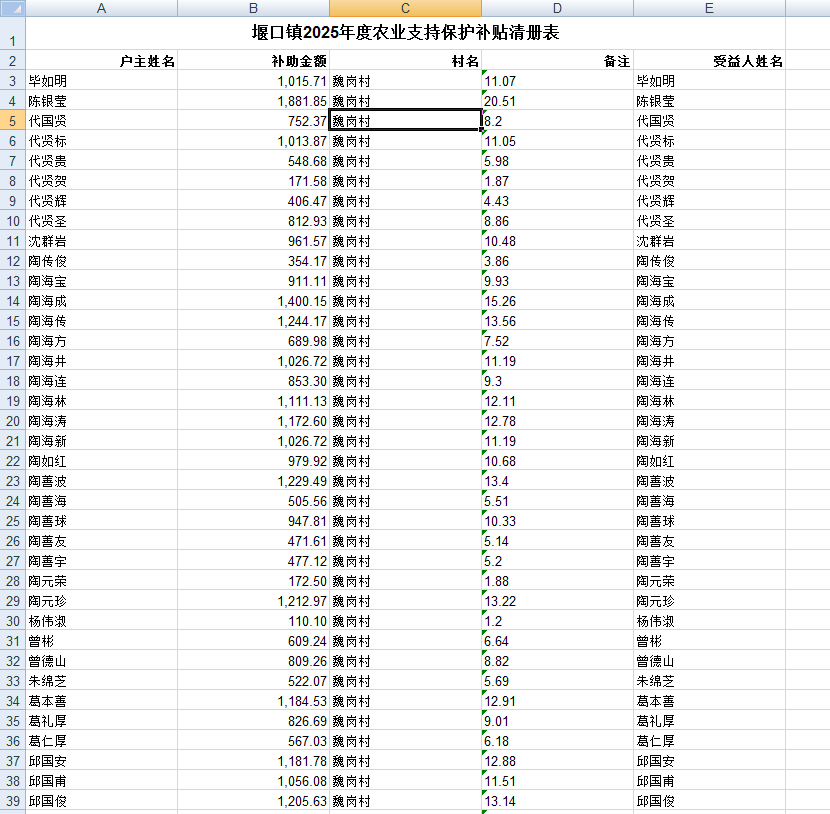This screenshot has width=830, height=814.
Task: Select 葛仁厚 in column A
Action: click(x=101, y=741)
